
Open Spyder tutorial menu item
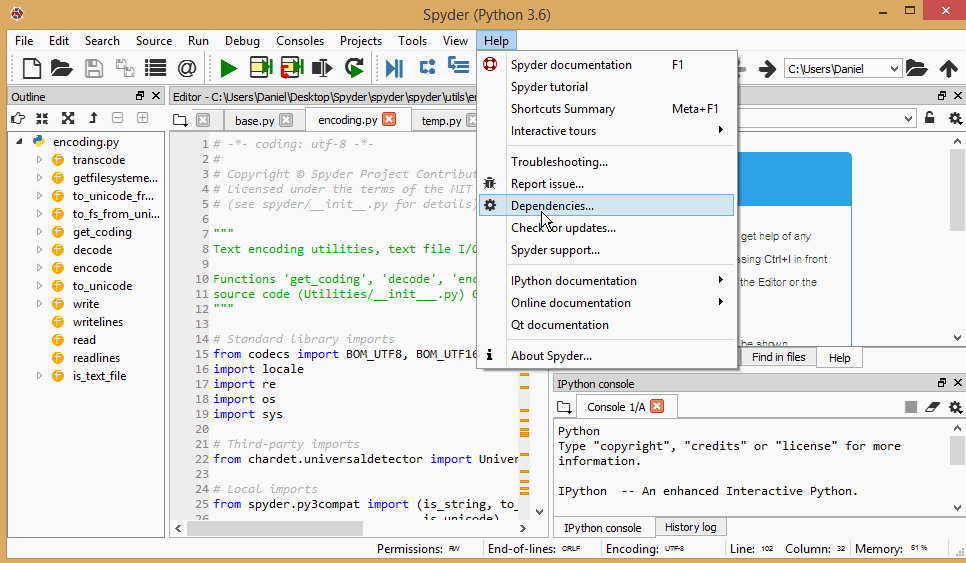tap(607, 87)
